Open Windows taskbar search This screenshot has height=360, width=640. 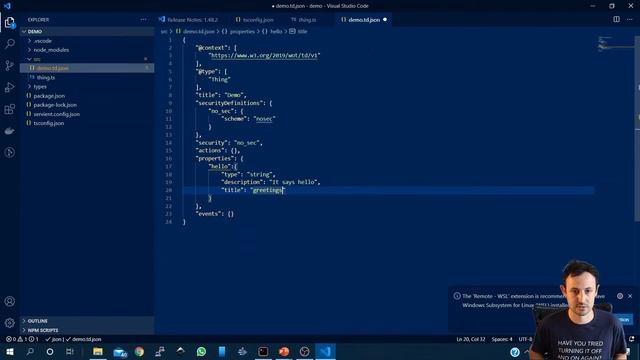tap(30, 351)
